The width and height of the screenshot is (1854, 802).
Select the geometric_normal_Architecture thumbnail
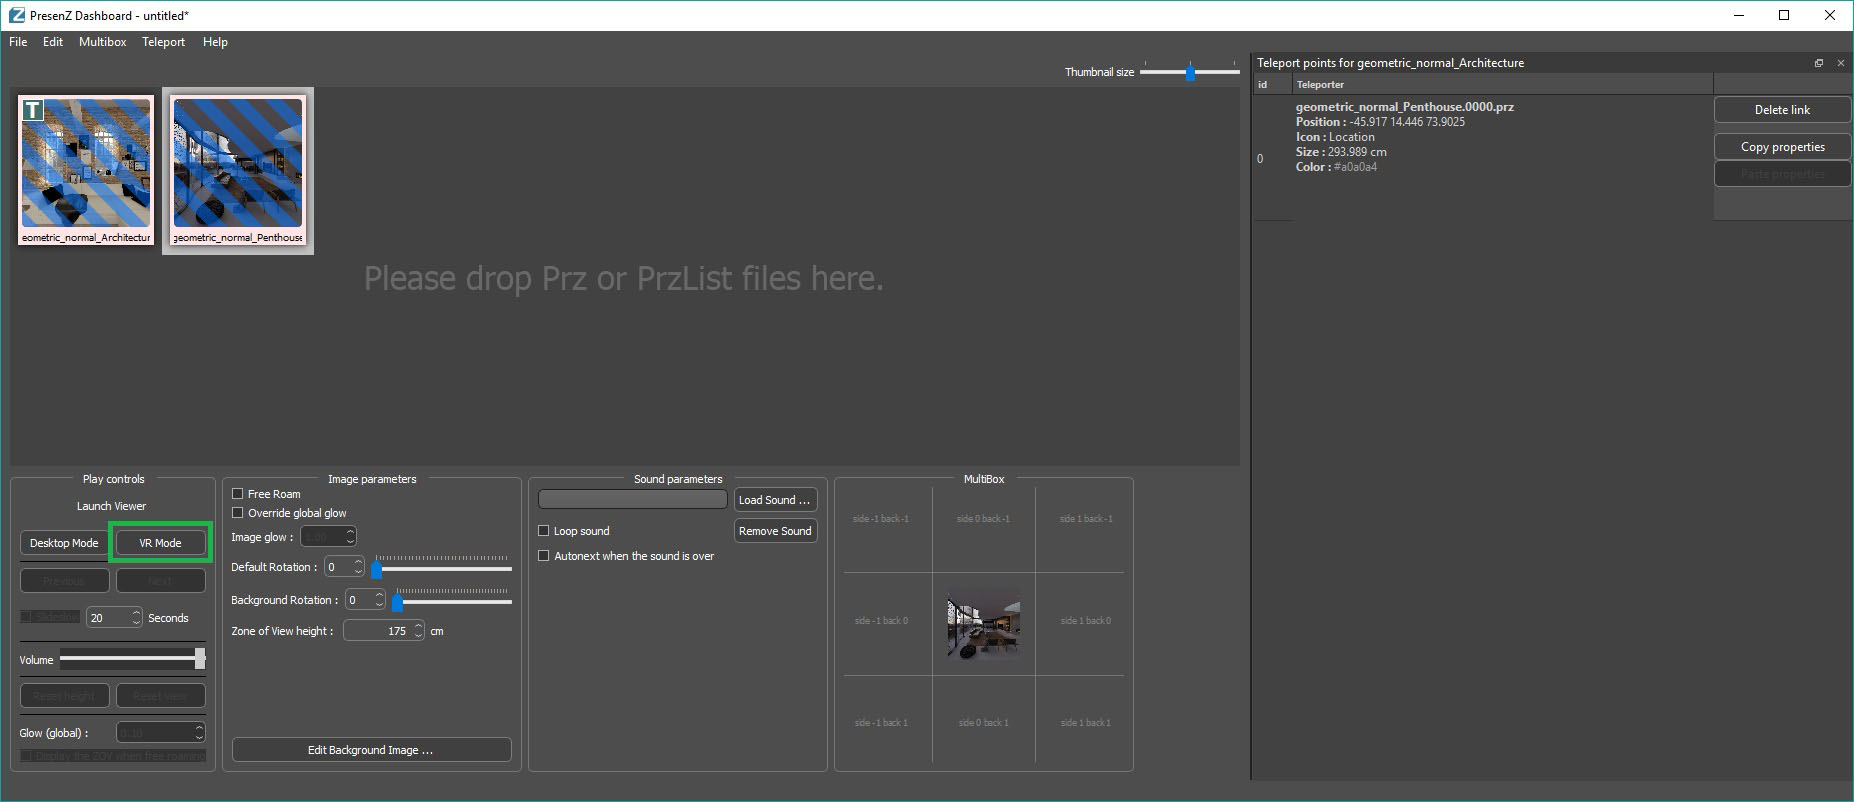[x=86, y=170]
